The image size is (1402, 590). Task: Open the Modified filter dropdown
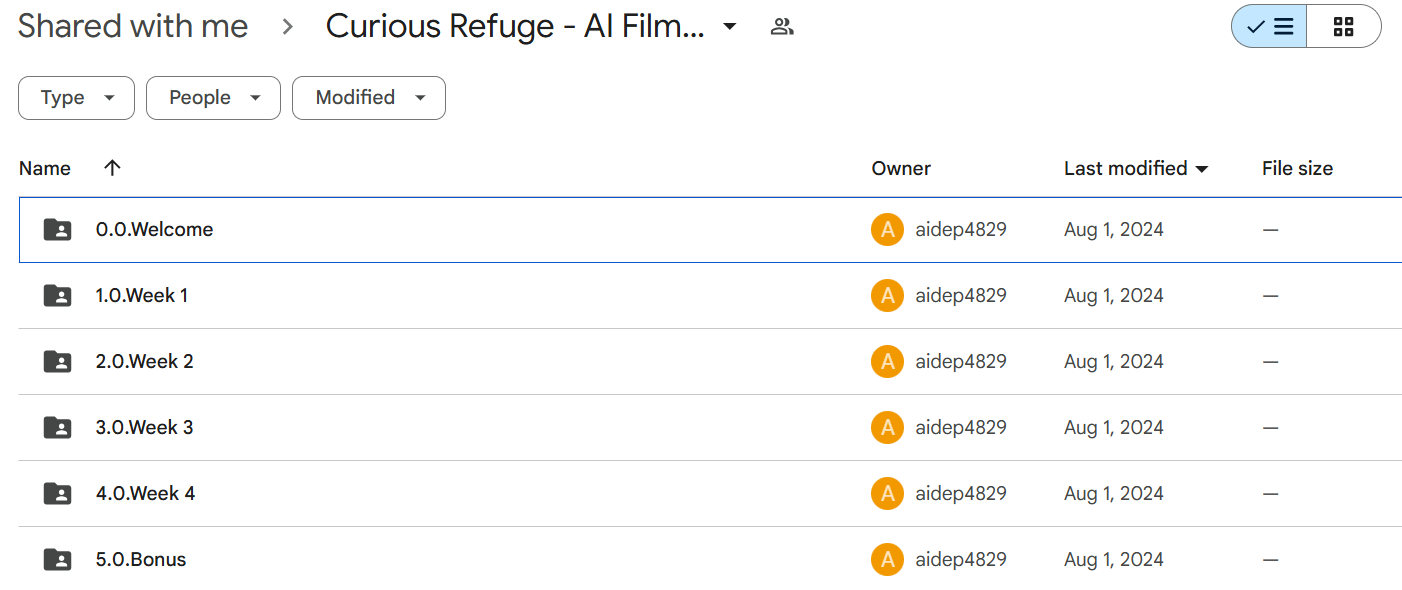(369, 98)
